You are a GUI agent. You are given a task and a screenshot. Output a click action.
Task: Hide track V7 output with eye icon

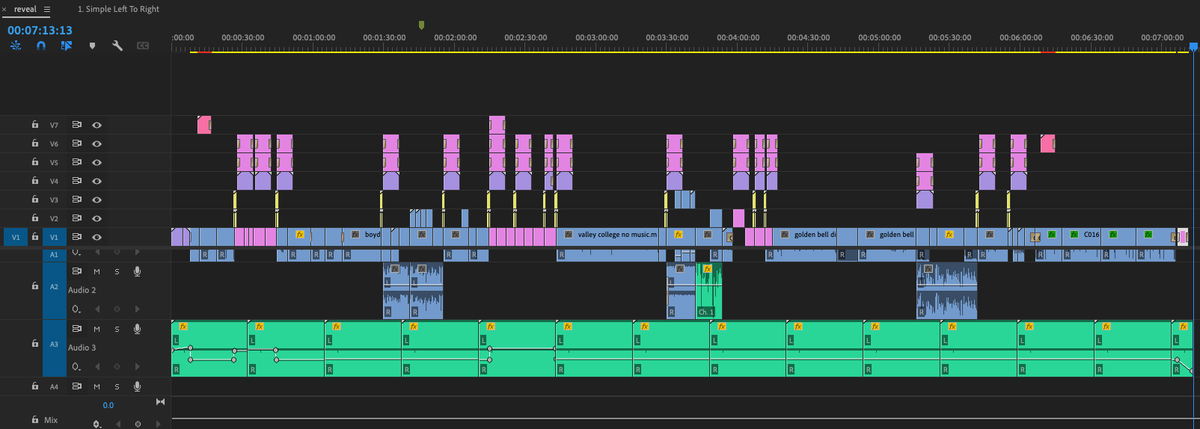click(97, 126)
